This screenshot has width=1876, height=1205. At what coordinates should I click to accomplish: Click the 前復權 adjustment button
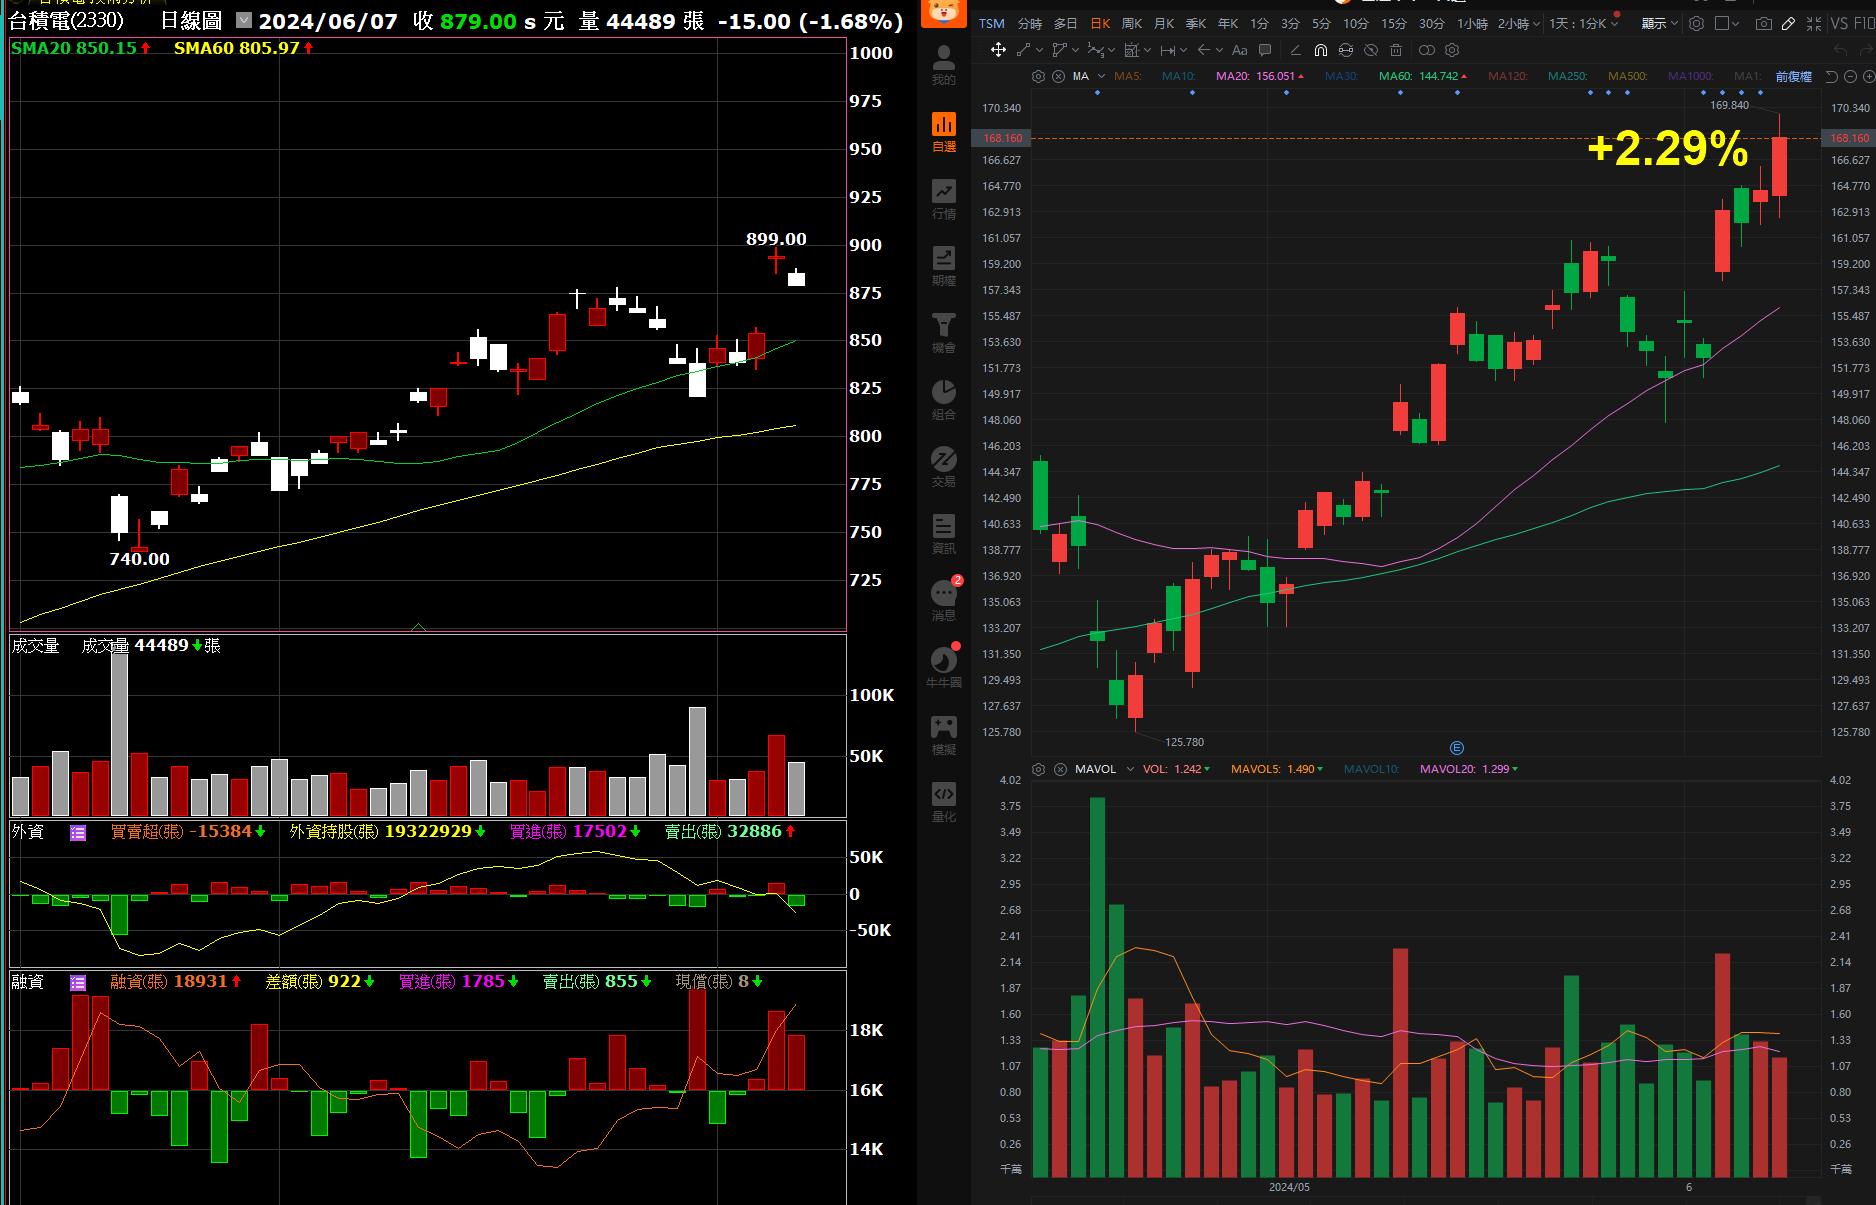[x=1794, y=76]
